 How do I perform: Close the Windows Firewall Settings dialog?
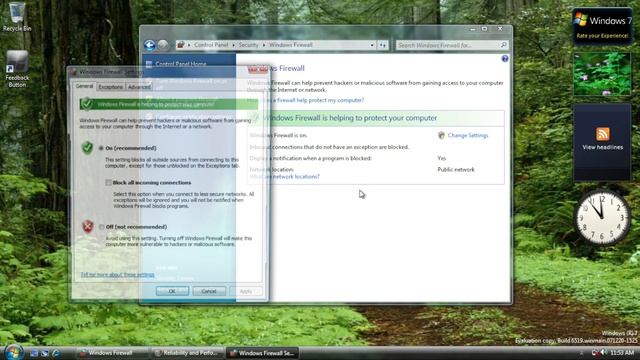click(258, 70)
